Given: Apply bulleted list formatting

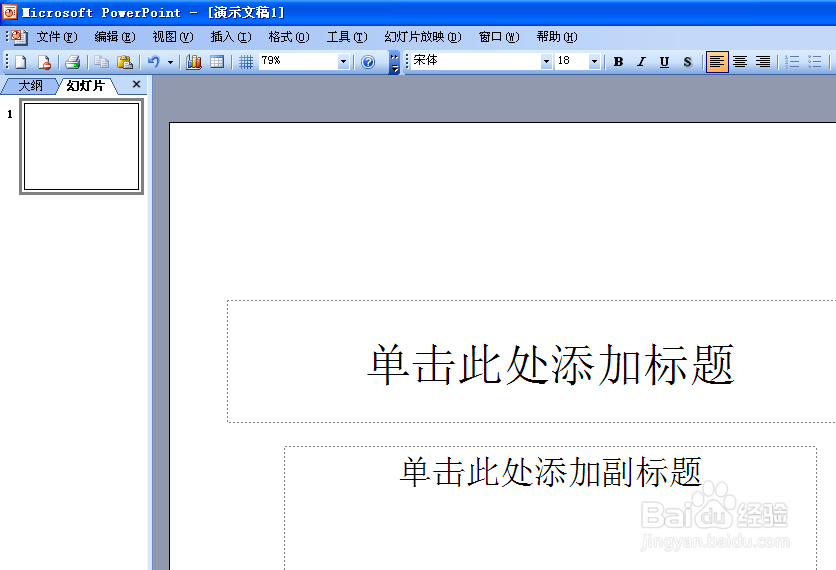Looking at the screenshot, I should (x=815, y=62).
